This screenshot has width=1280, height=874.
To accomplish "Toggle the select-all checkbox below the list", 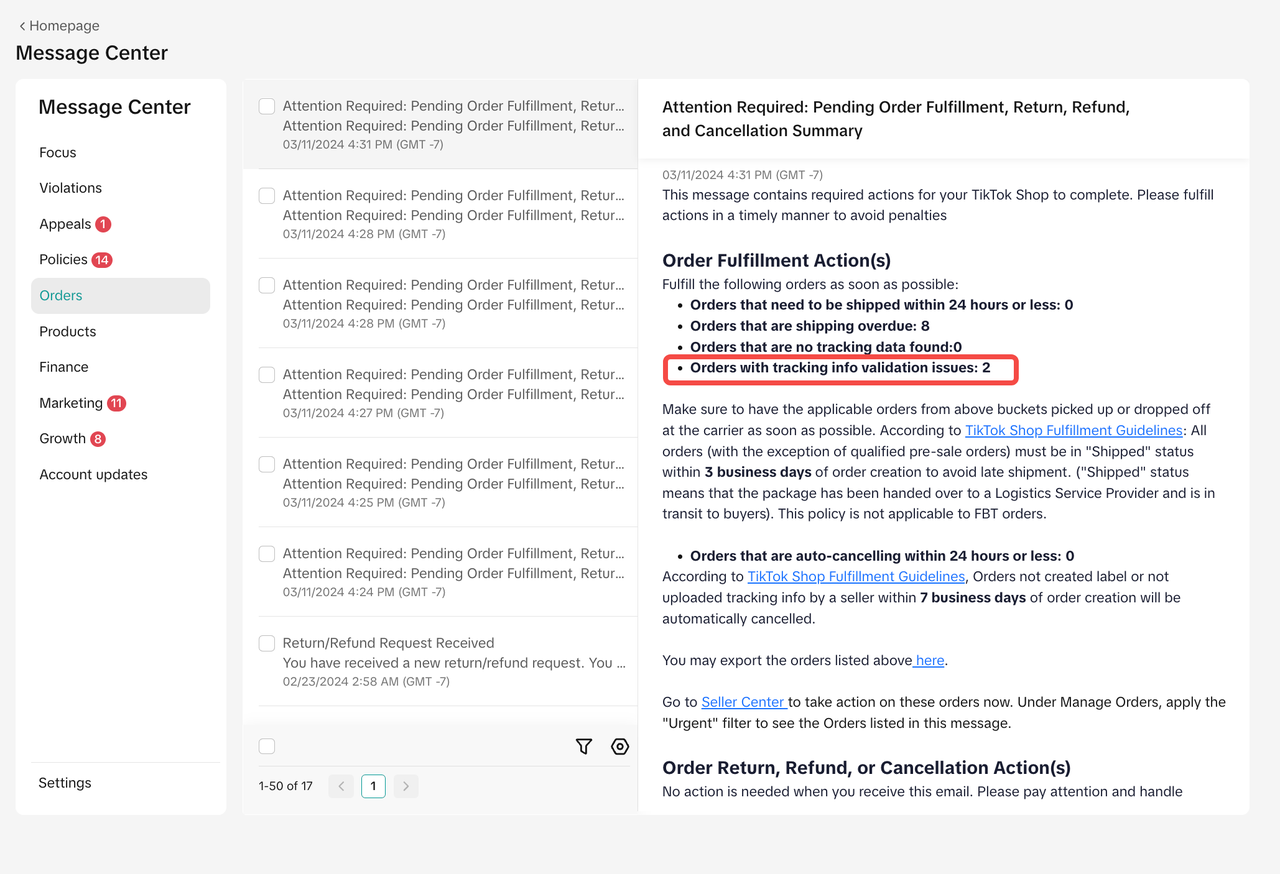I will [267, 746].
